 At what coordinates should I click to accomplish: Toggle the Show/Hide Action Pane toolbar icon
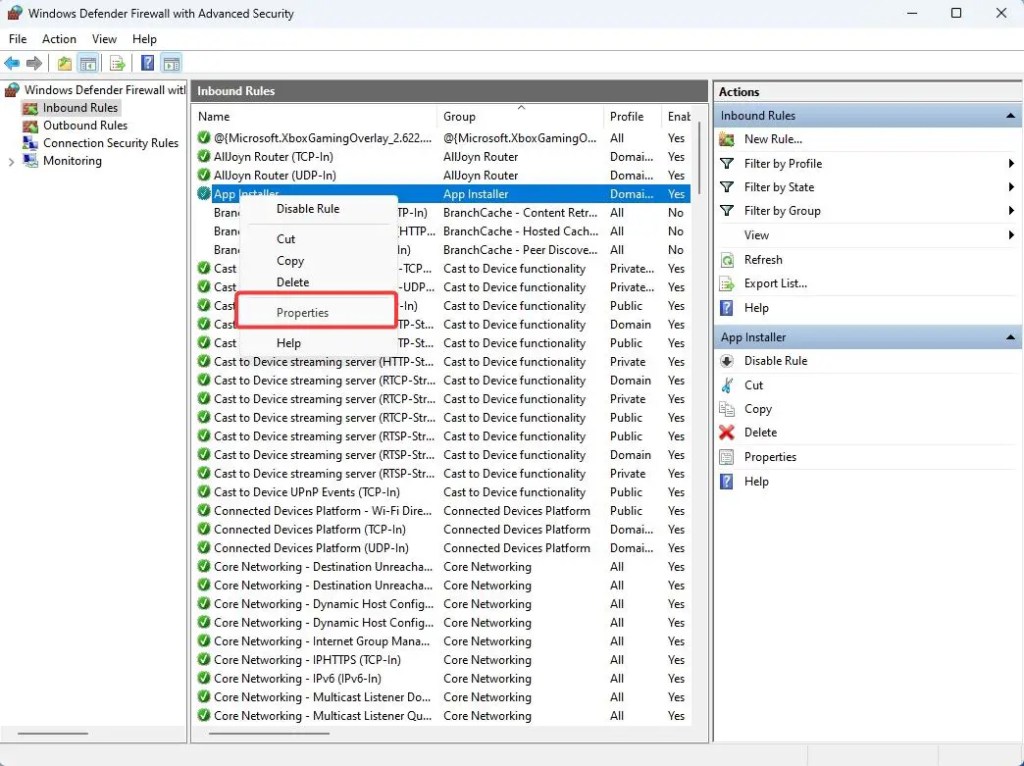pyautogui.click(x=171, y=63)
